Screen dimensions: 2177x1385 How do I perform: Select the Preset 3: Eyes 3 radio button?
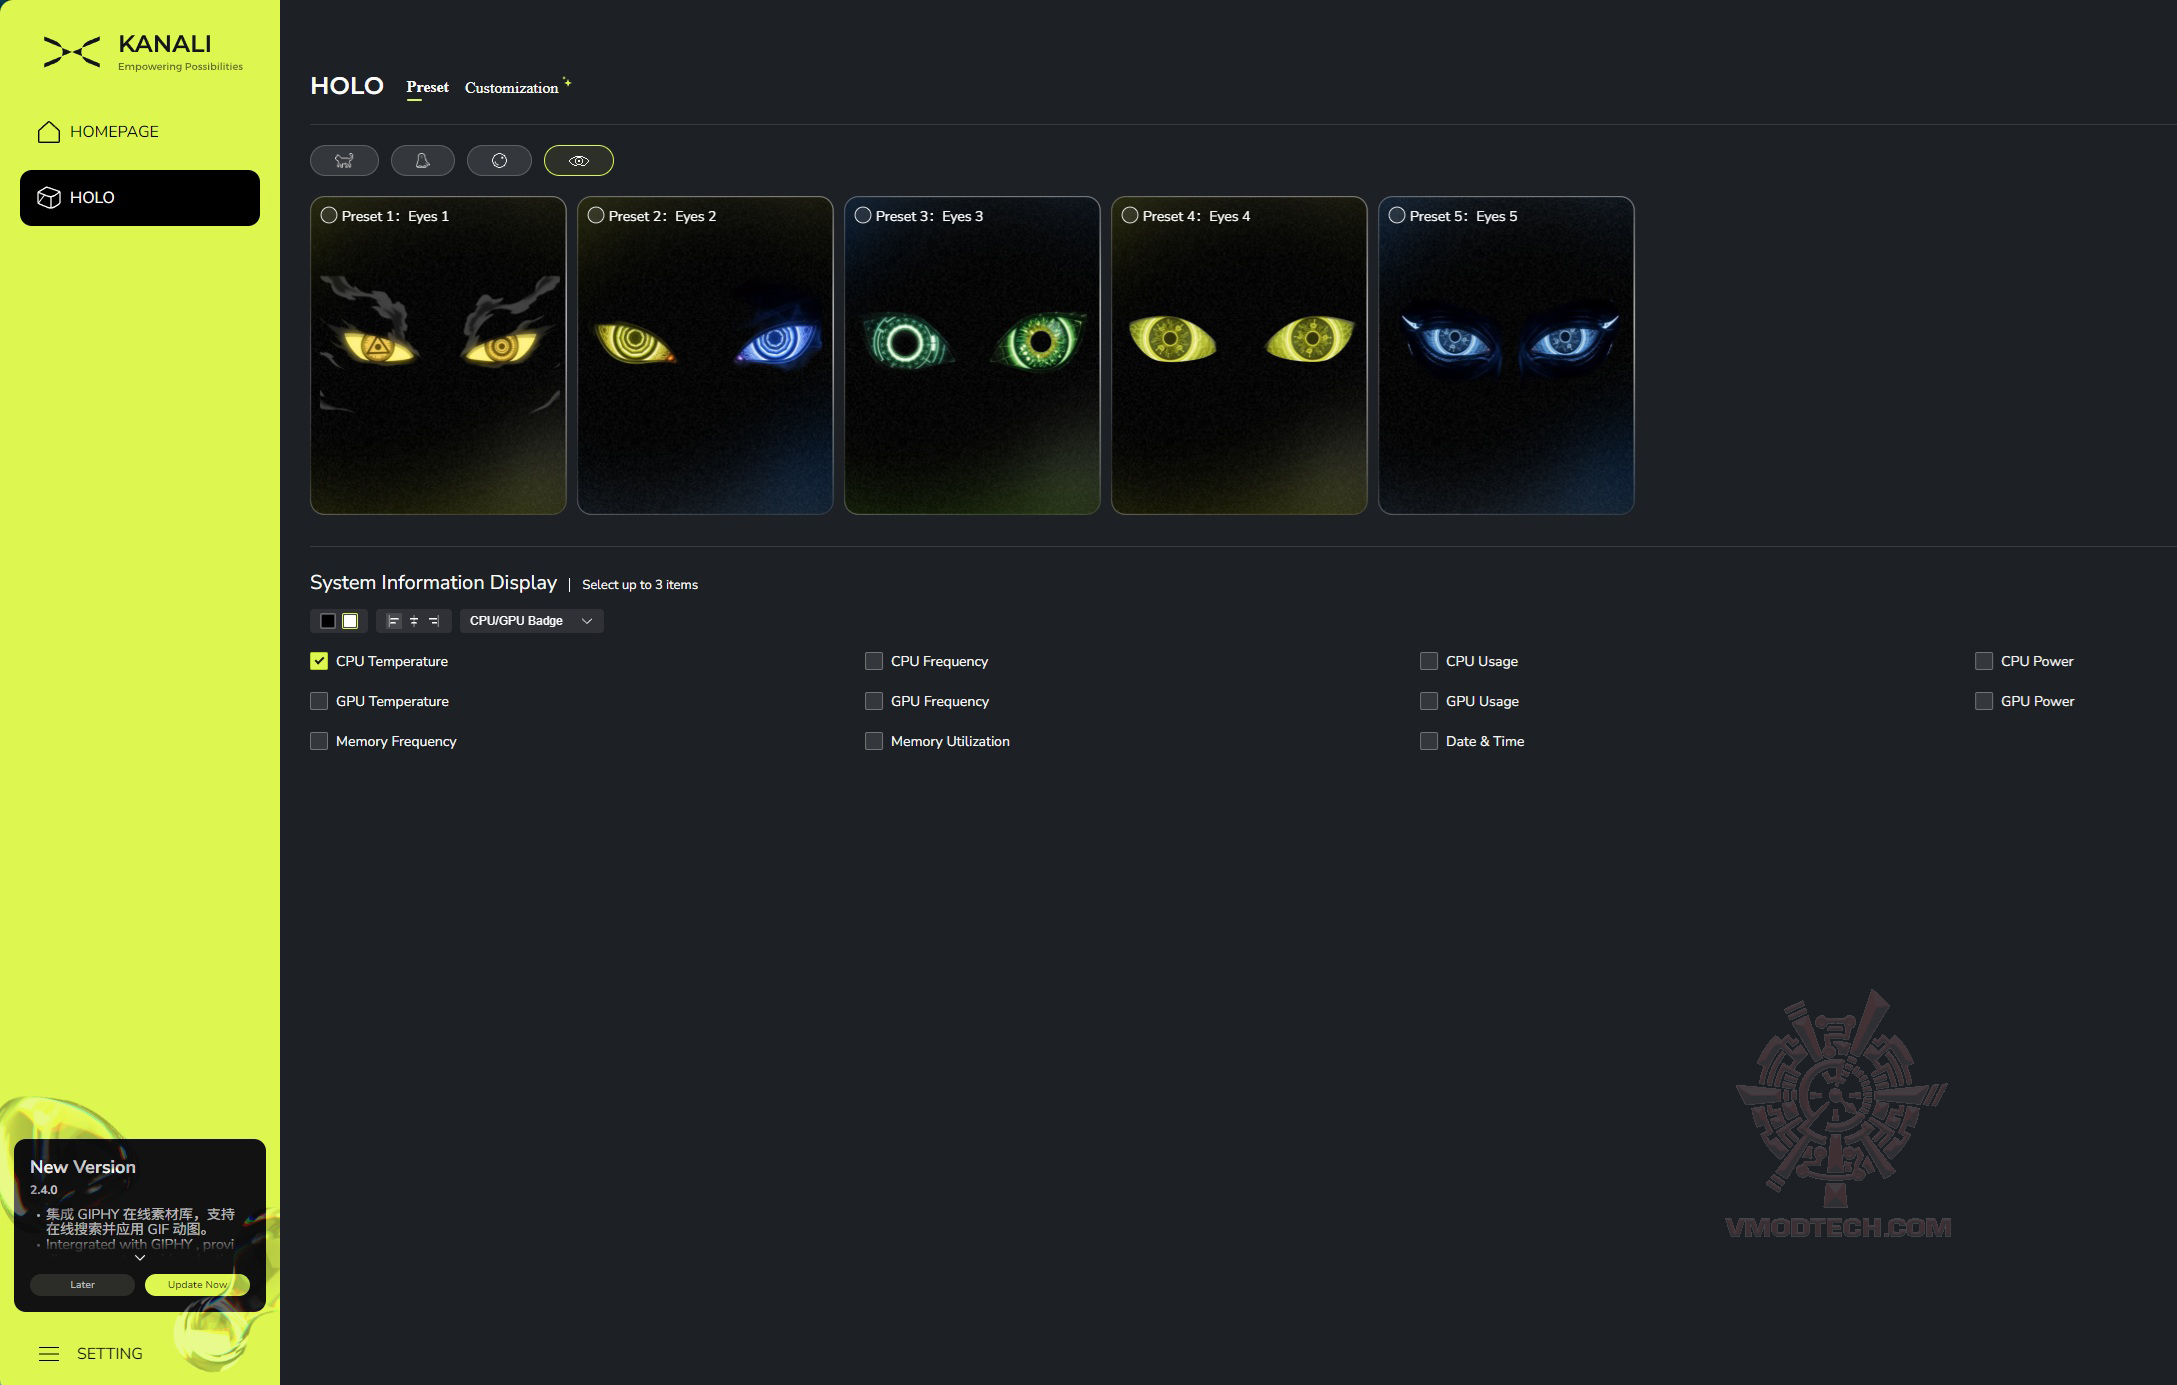(x=863, y=215)
